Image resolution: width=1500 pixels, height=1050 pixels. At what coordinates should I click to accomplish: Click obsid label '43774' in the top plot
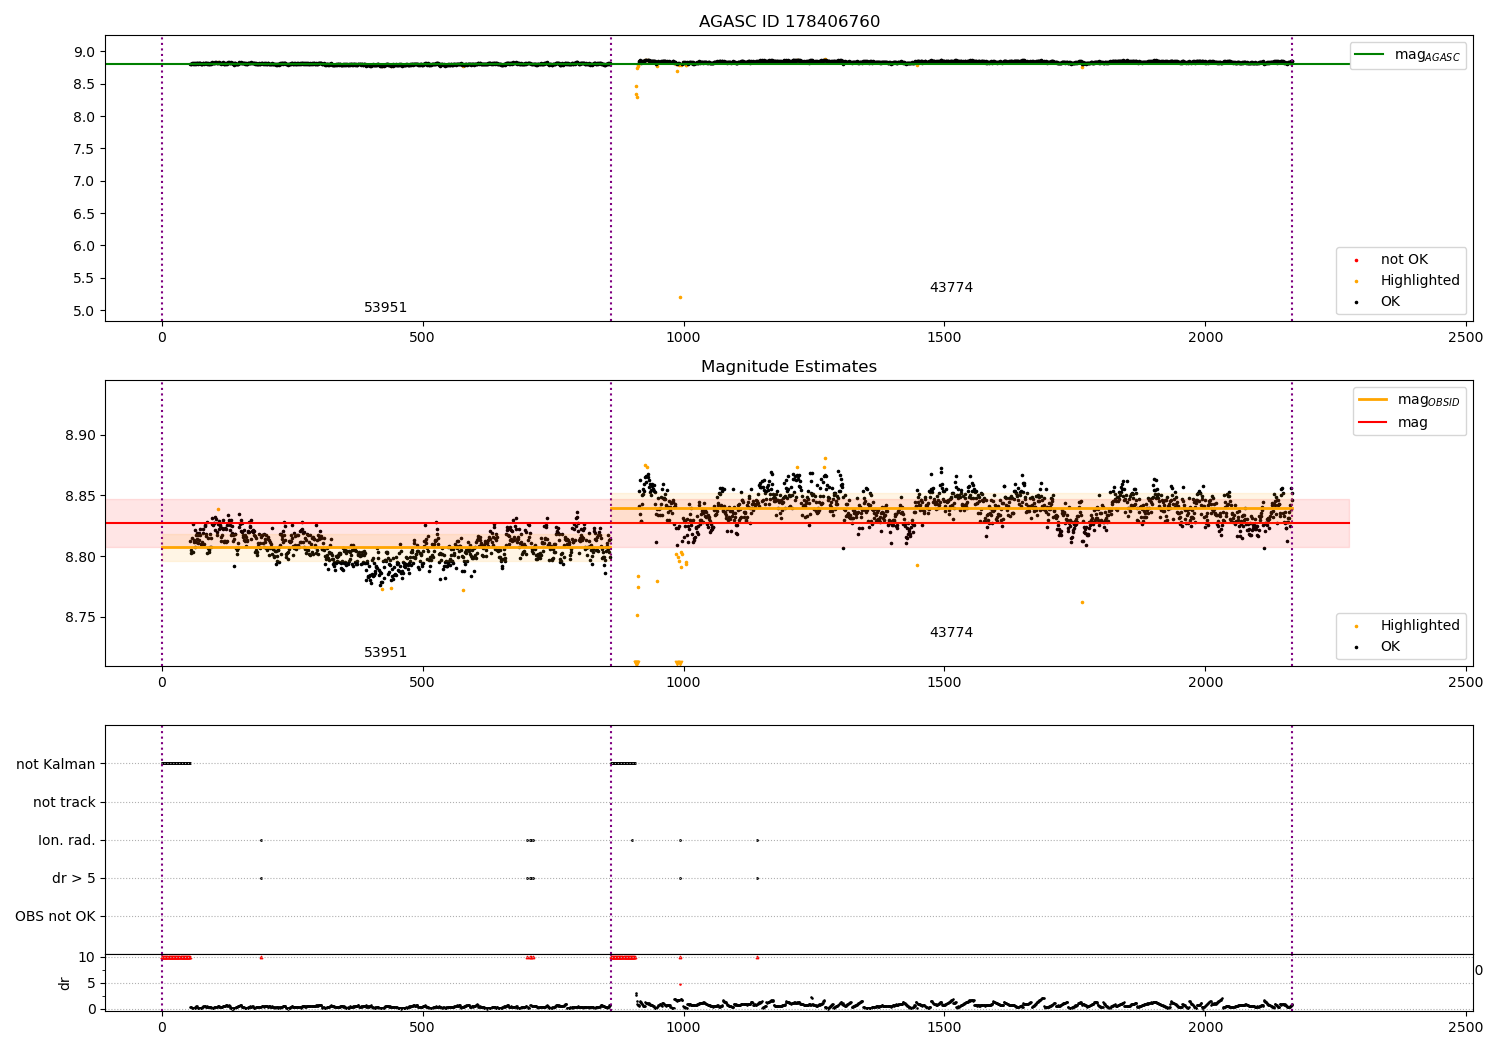pos(951,288)
